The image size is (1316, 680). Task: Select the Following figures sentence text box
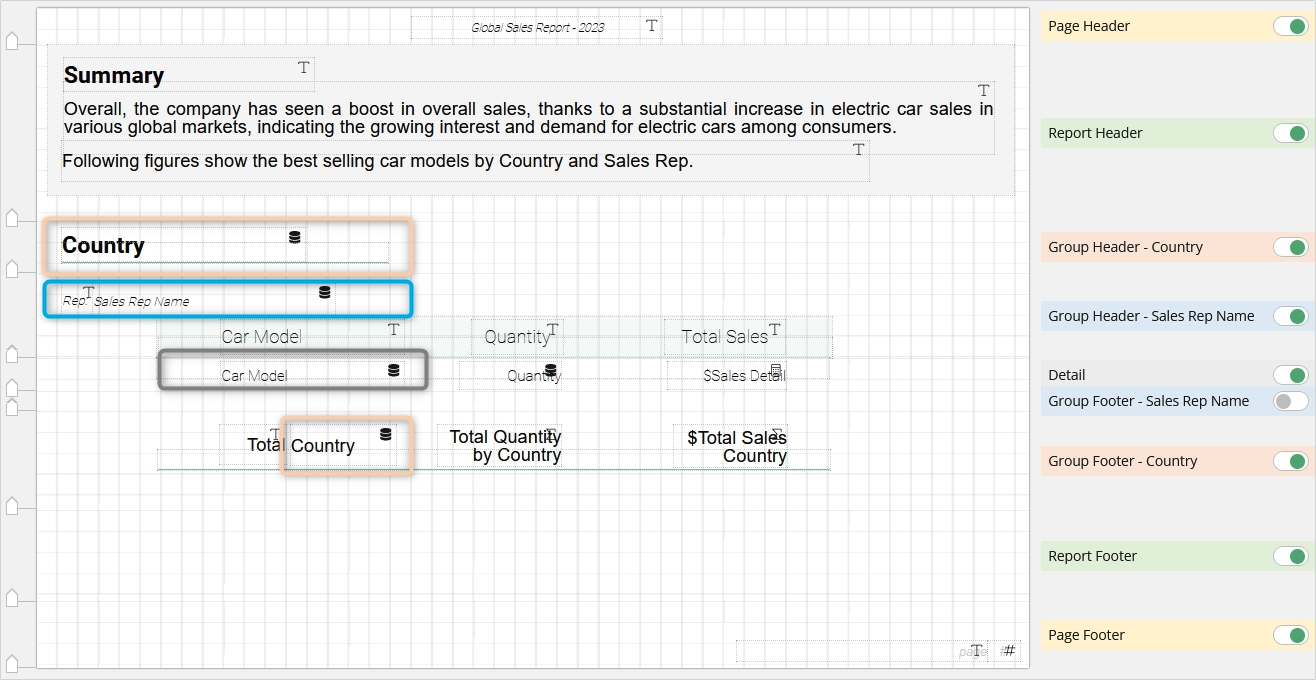pos(465,161)
